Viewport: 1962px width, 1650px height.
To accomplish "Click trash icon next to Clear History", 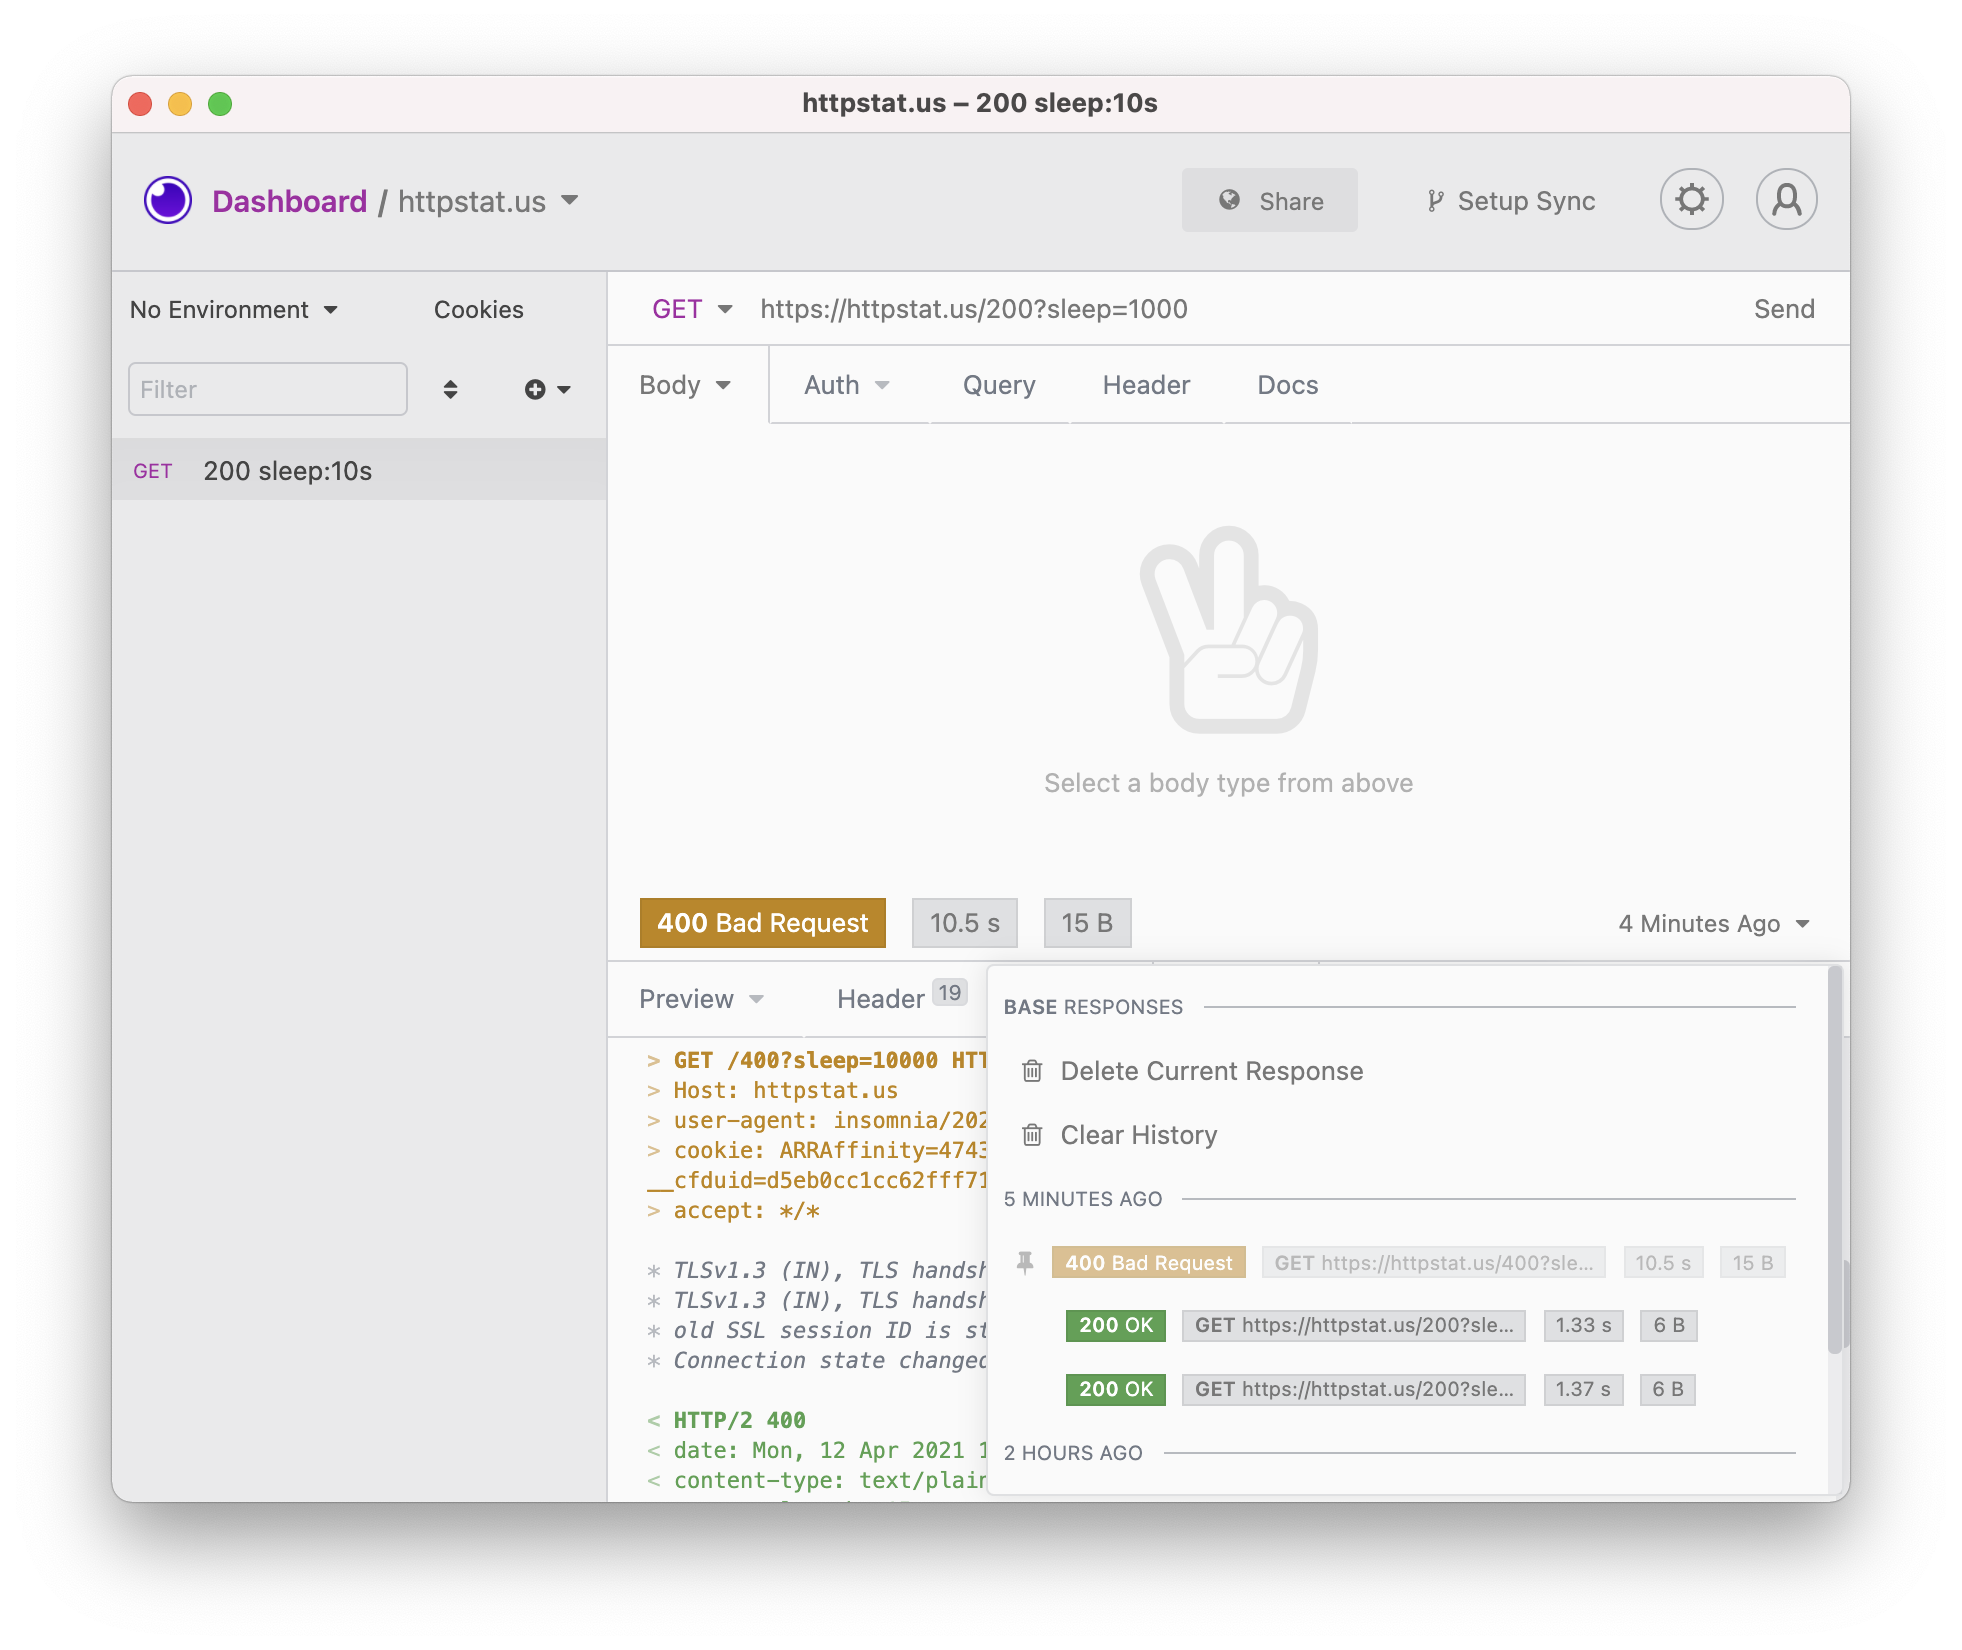I will pyautogui.click(x=1032, y=1135).
